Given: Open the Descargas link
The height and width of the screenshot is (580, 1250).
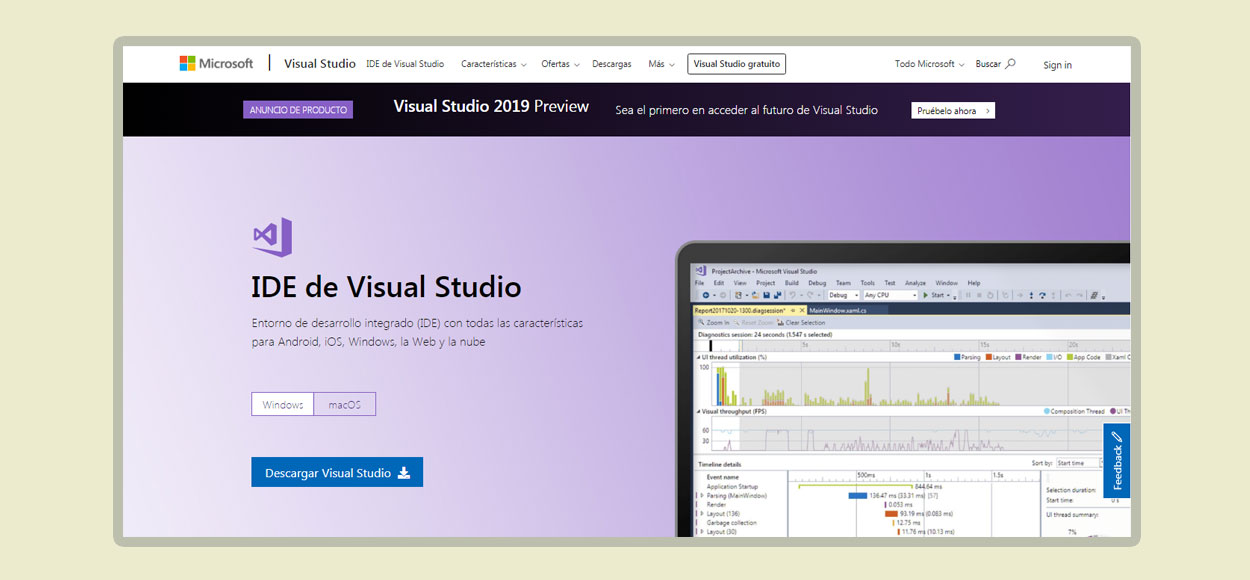Looking at the screenshot, I should pyautogui.click(x=612, y=64).
